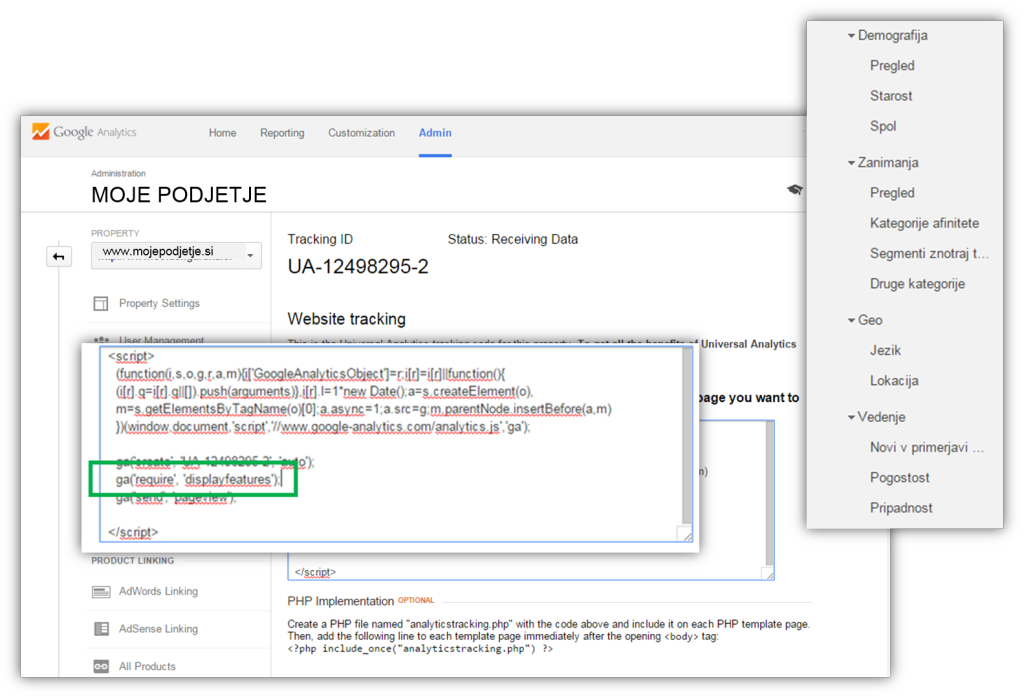Click the AdSense Linking icon

tap(101, 629)
